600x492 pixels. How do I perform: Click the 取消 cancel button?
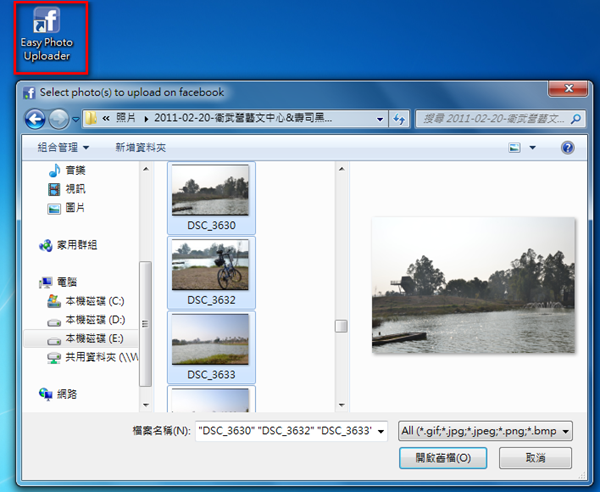535,458
